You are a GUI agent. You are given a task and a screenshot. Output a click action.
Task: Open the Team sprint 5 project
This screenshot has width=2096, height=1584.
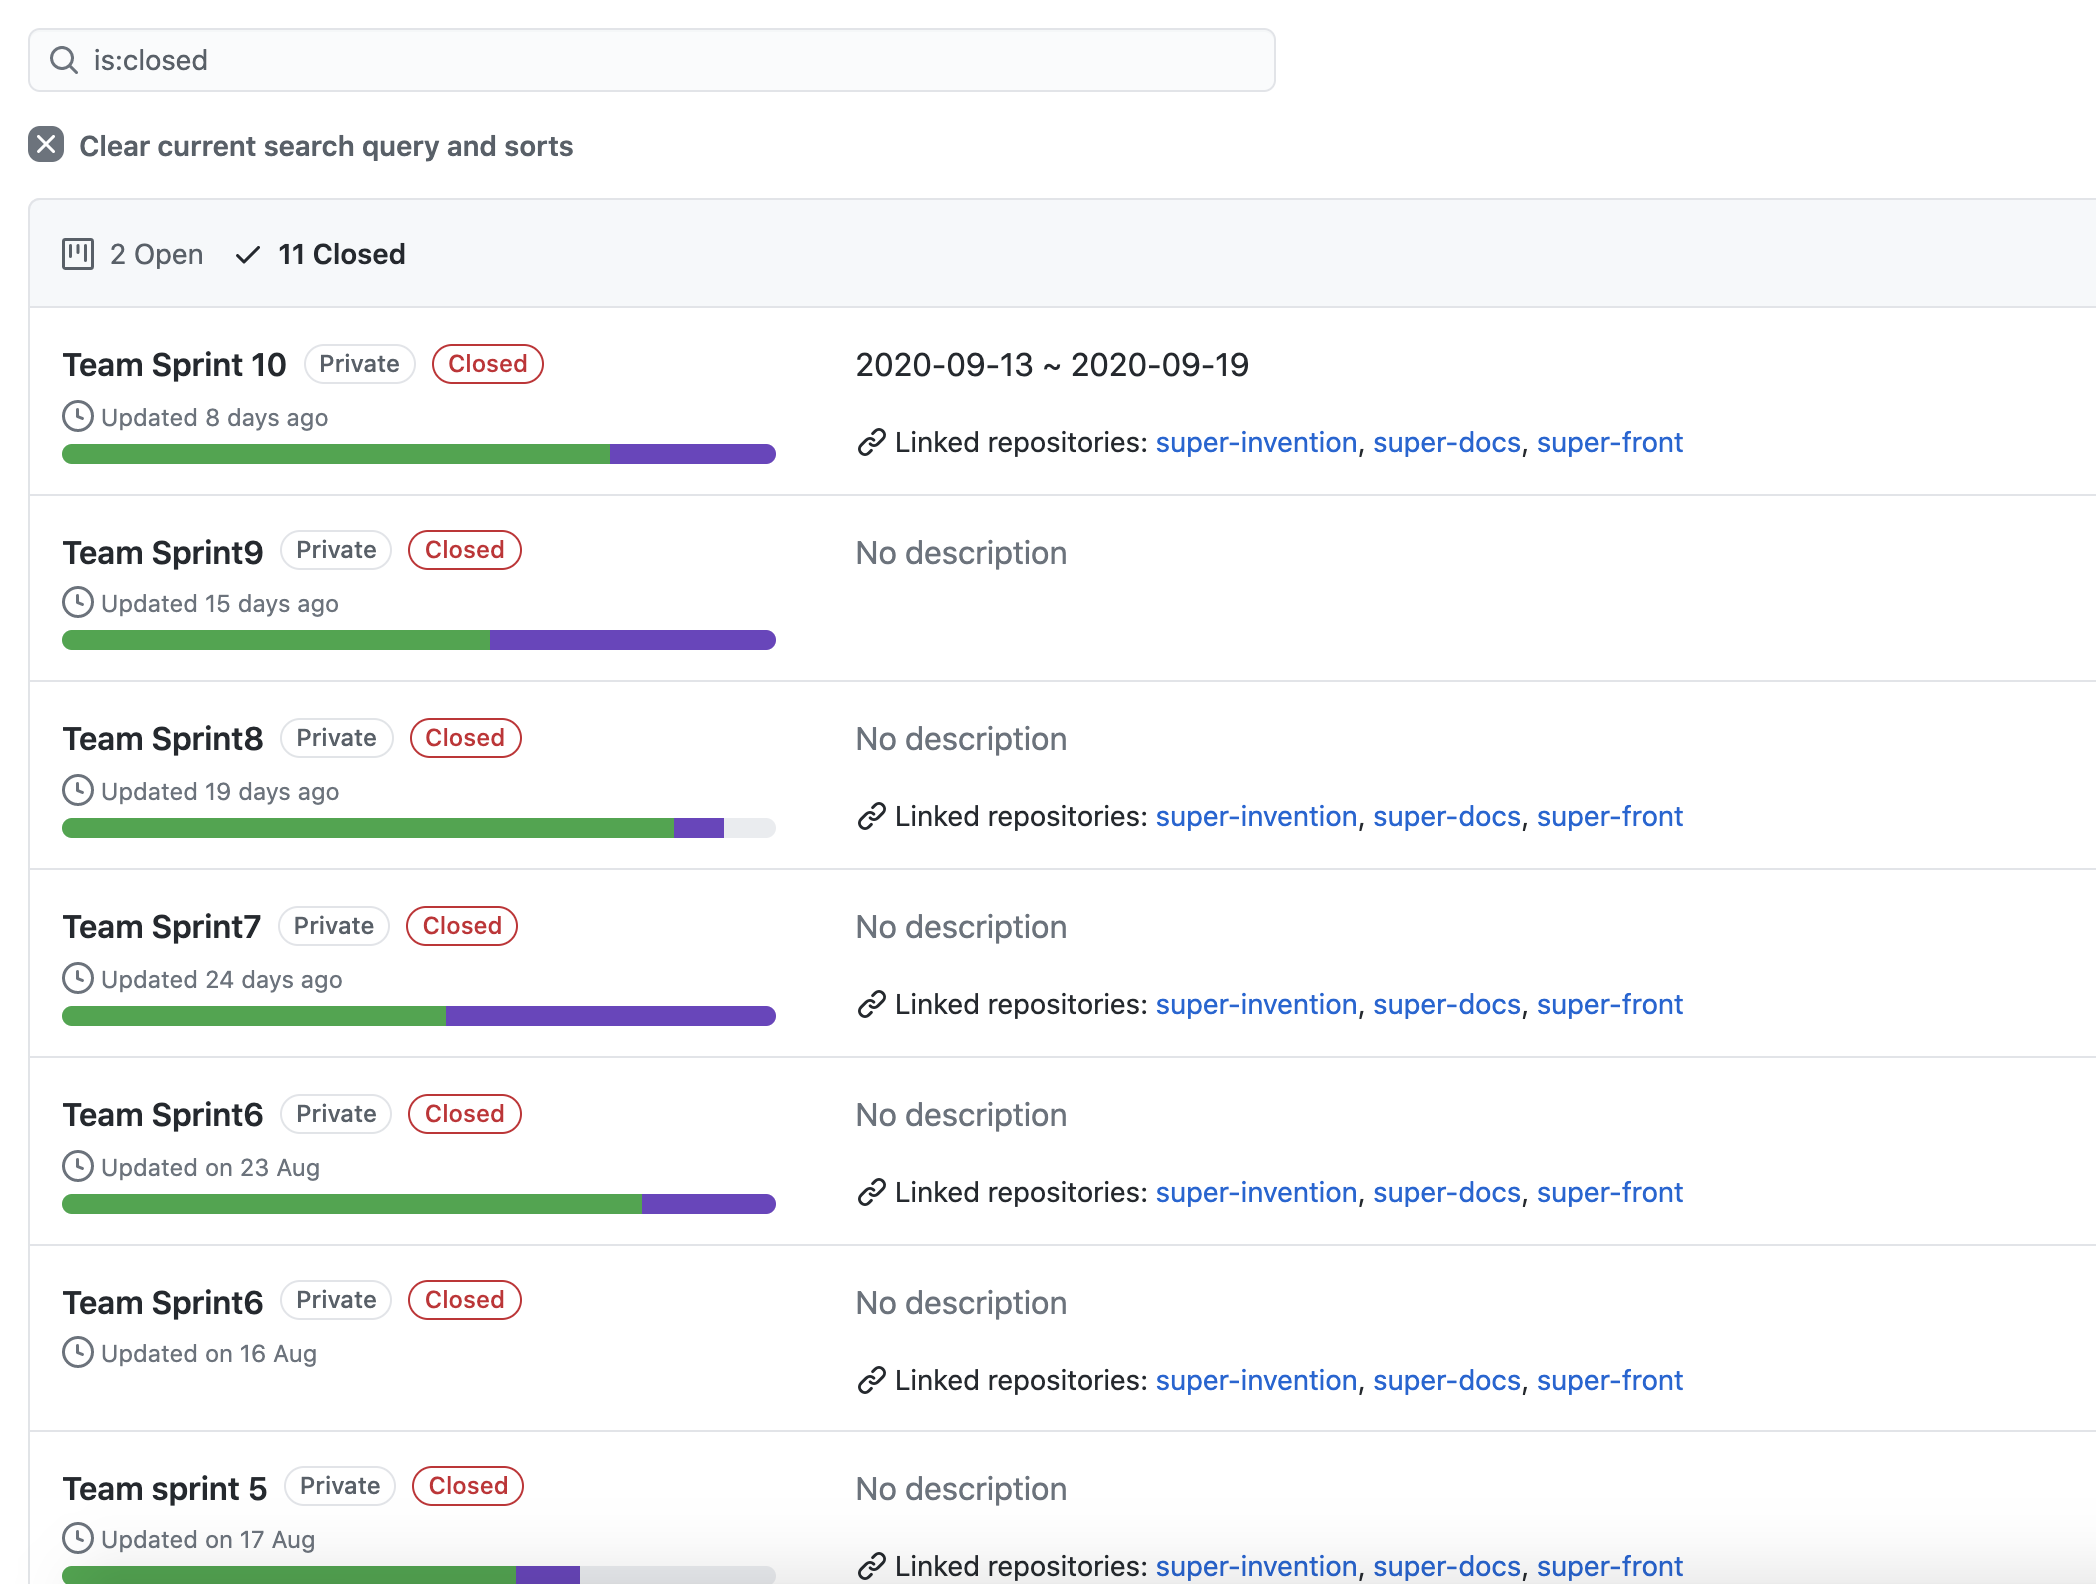[165, 1488]
